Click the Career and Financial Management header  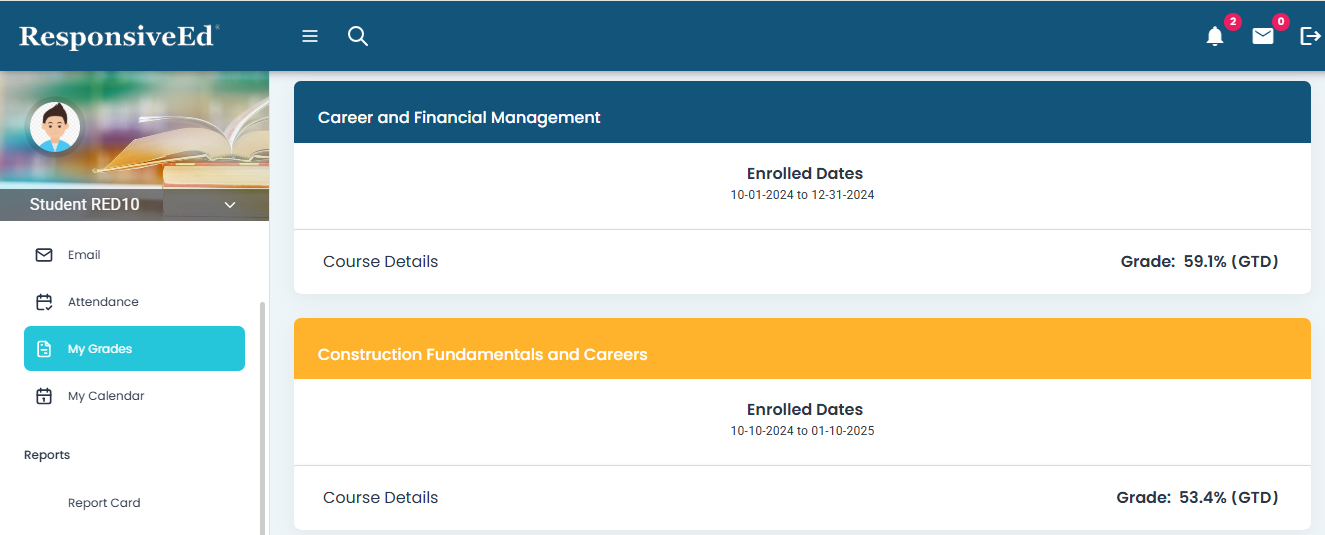click(x=459, y=118)
